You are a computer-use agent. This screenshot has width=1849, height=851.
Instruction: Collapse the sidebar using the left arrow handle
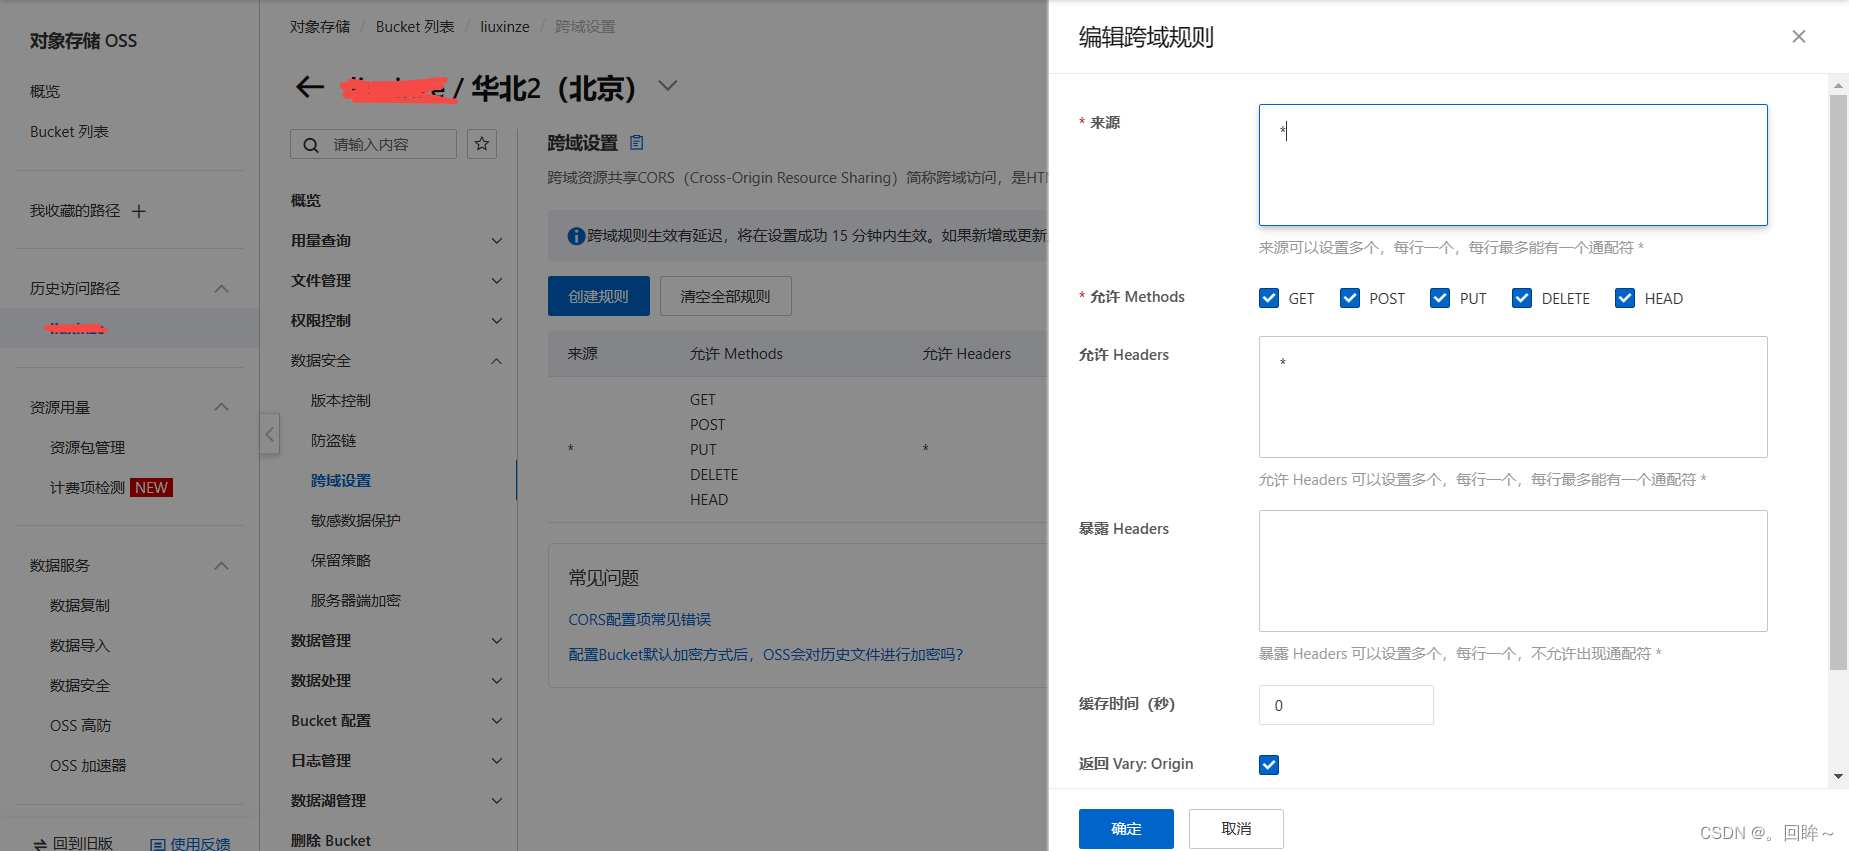(269, 434)
